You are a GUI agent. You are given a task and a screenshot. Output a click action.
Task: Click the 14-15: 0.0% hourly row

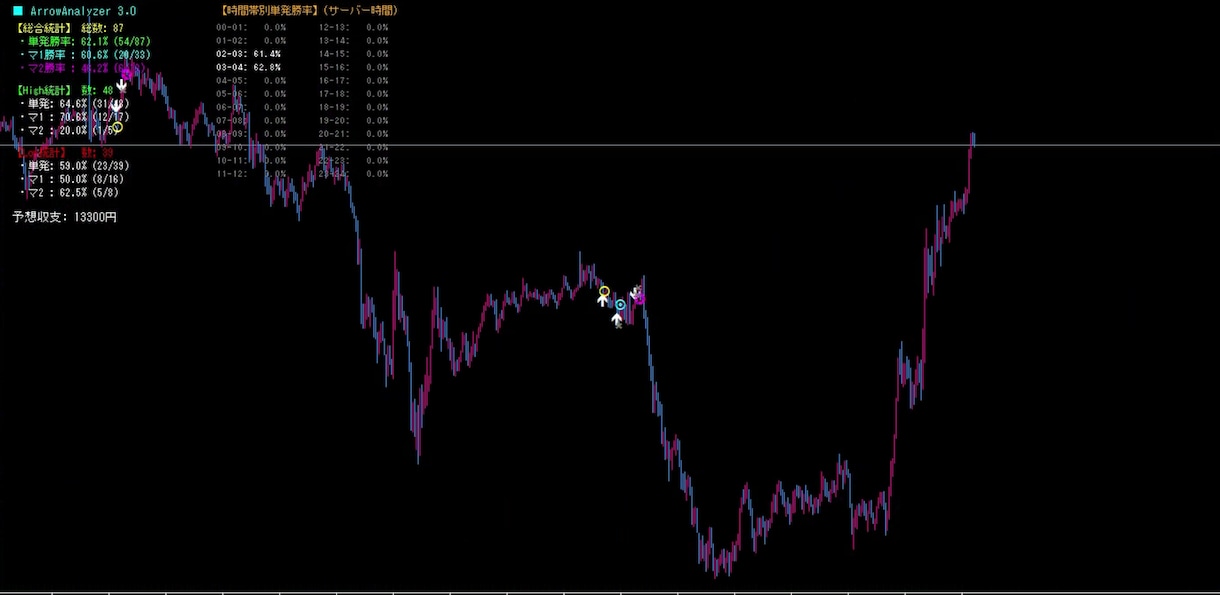tap(353, 54)
